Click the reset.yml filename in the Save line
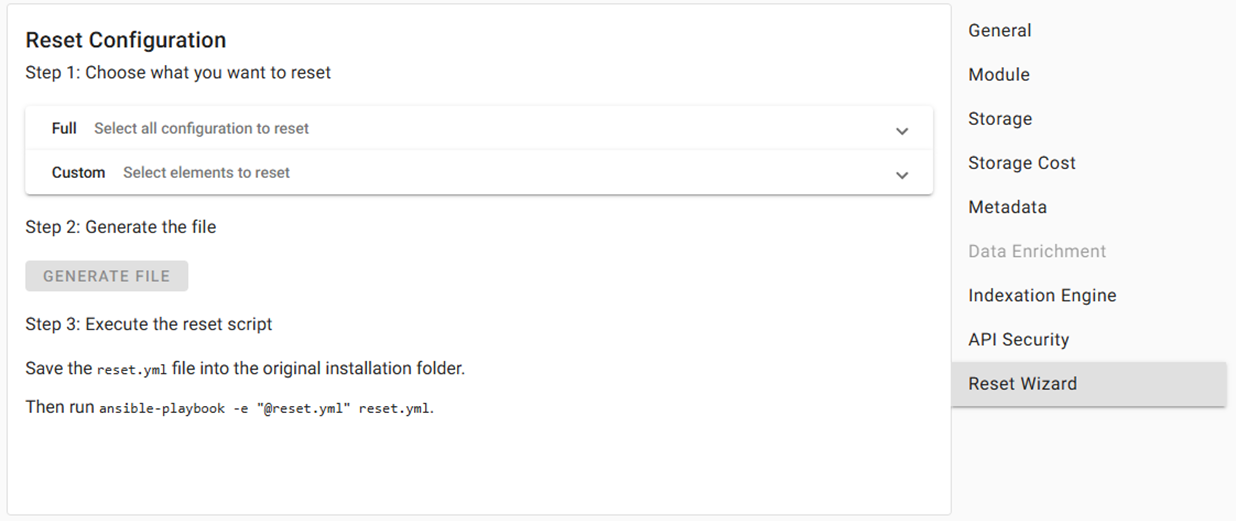The image size is (1236, 521). [x=132, y=370]
